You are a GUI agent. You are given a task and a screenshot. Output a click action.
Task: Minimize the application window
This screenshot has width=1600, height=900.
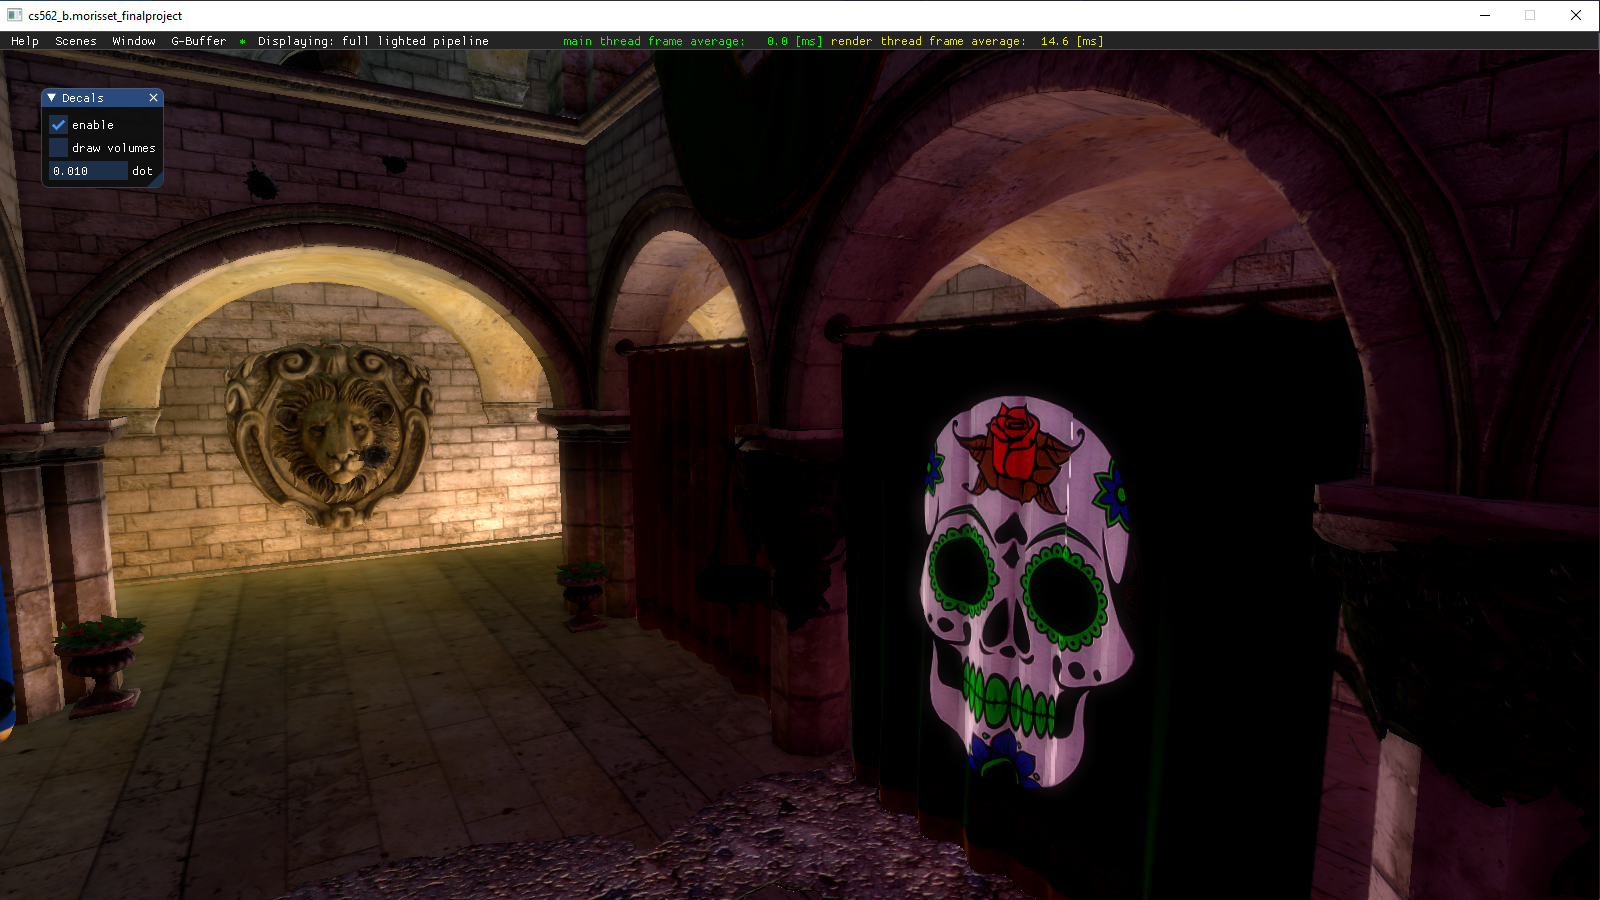1485,15
